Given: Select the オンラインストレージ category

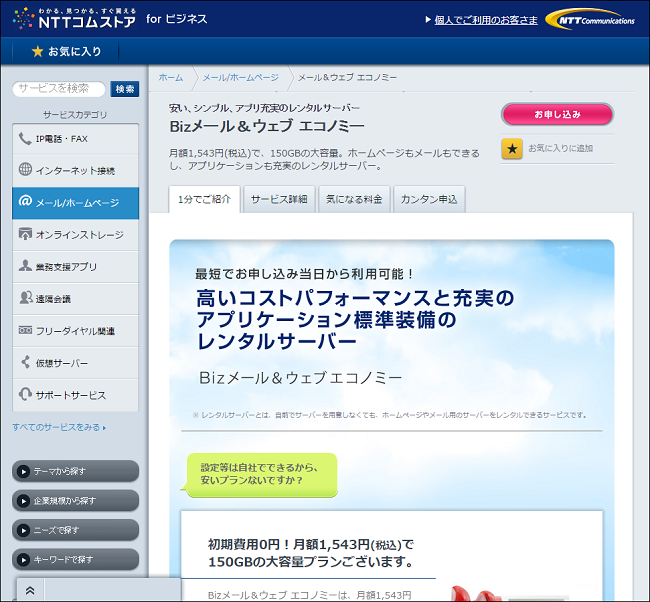Looking at the screenshot, I should [x=75, y=235].
